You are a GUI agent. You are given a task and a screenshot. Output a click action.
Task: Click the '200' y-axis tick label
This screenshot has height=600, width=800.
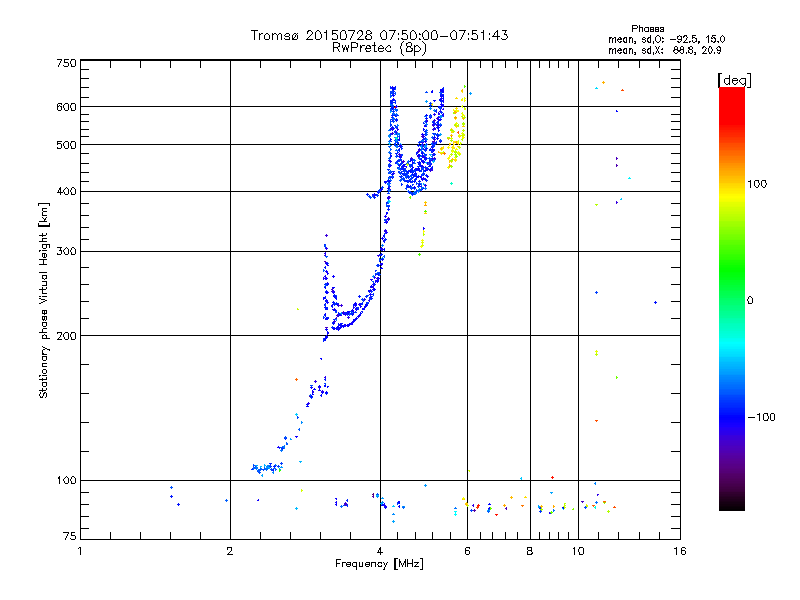pyautogui.click(x=66, y=336)
